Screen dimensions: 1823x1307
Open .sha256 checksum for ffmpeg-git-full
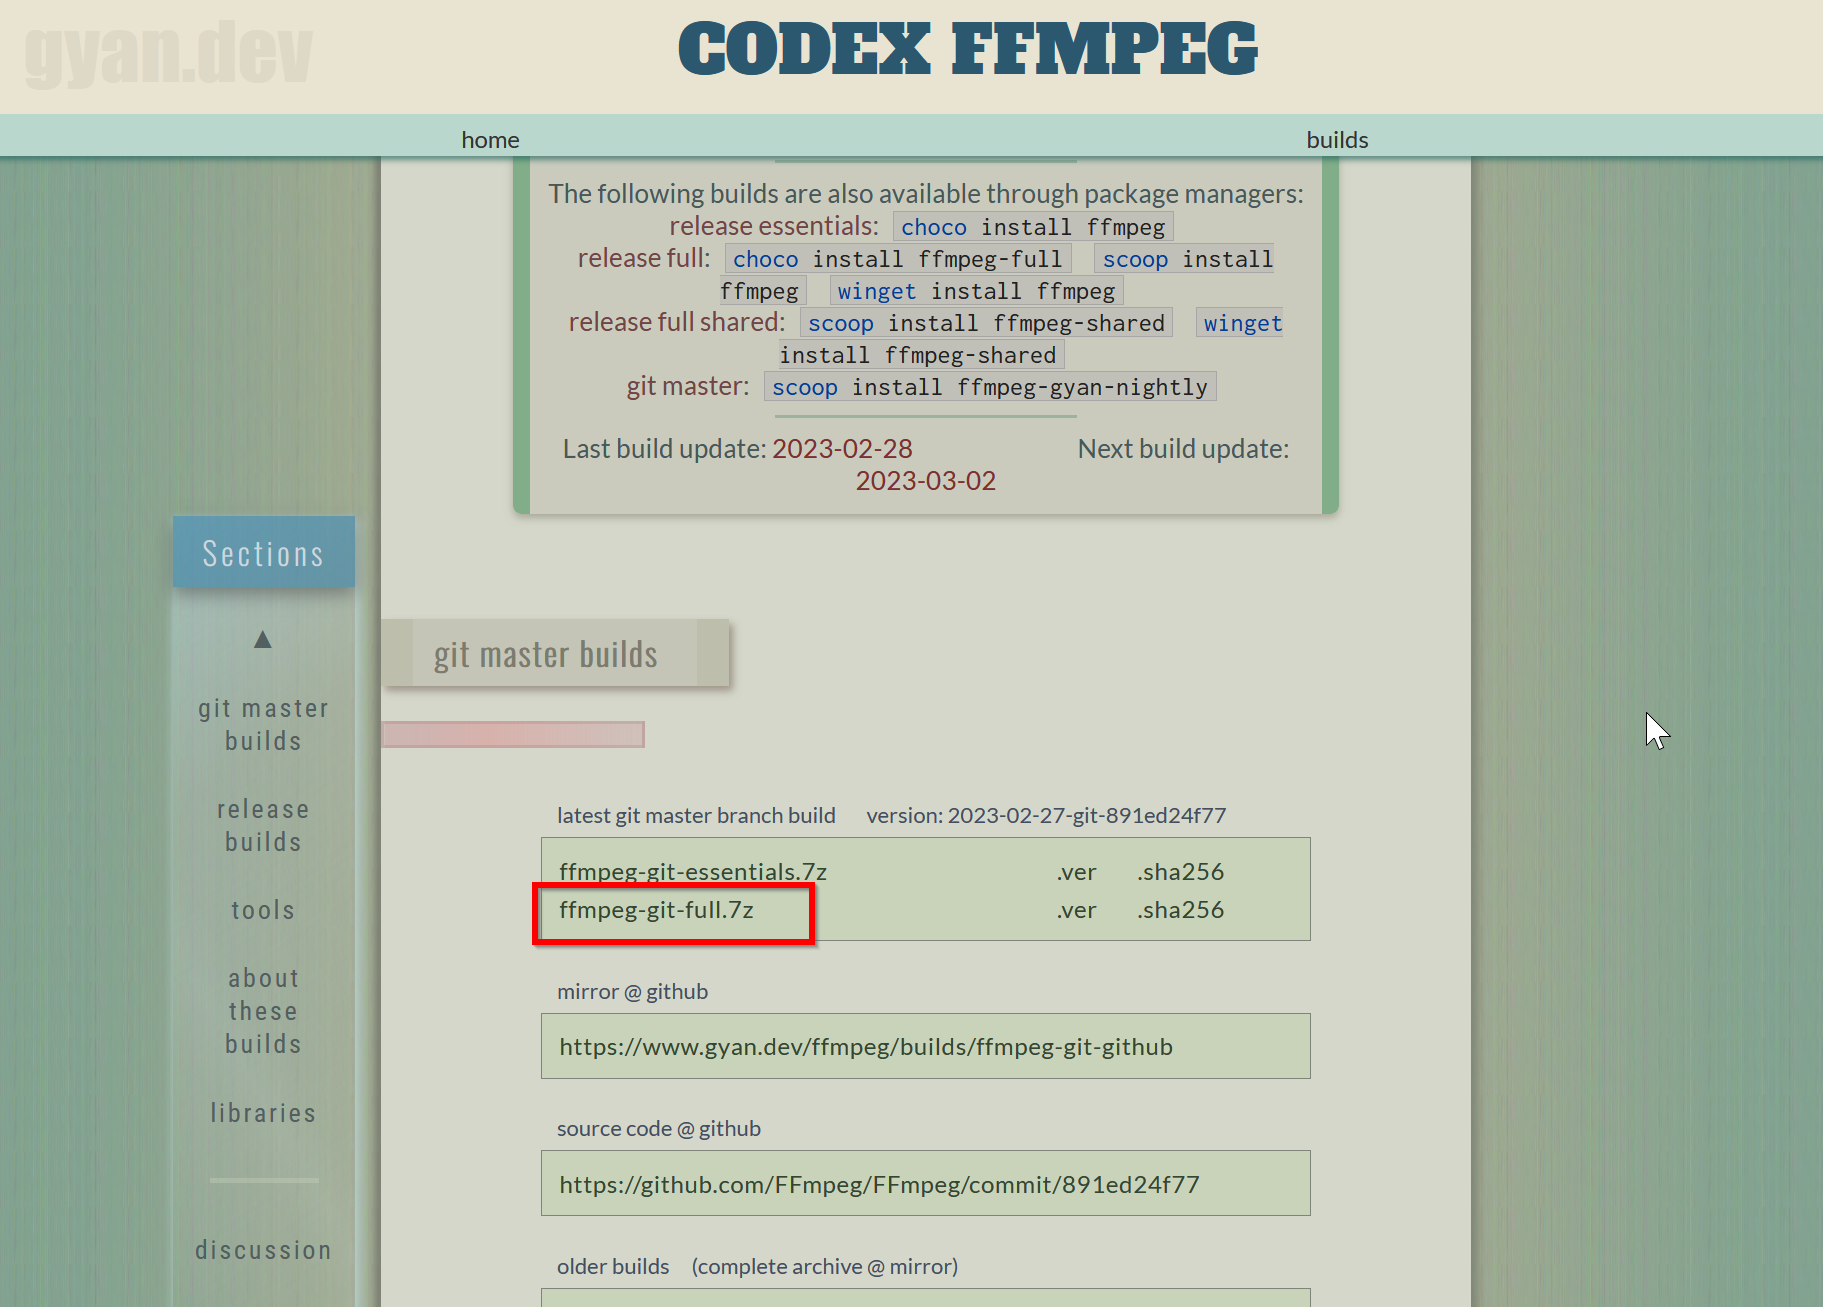click(x=1180, y=910)
